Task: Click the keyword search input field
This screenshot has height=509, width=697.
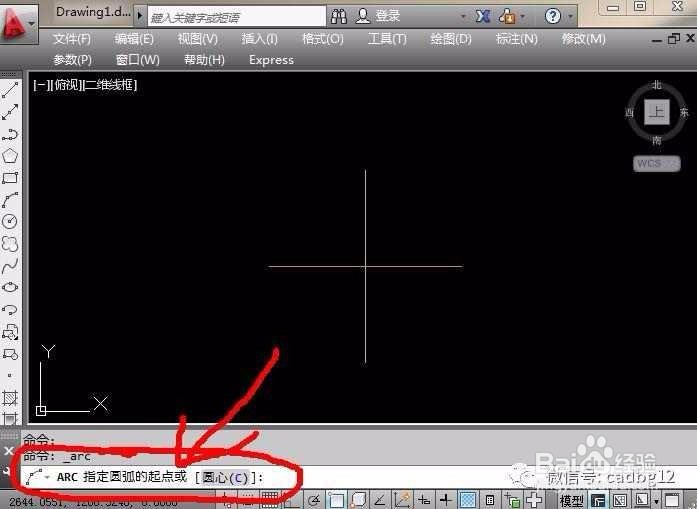Action: [236, 17]
